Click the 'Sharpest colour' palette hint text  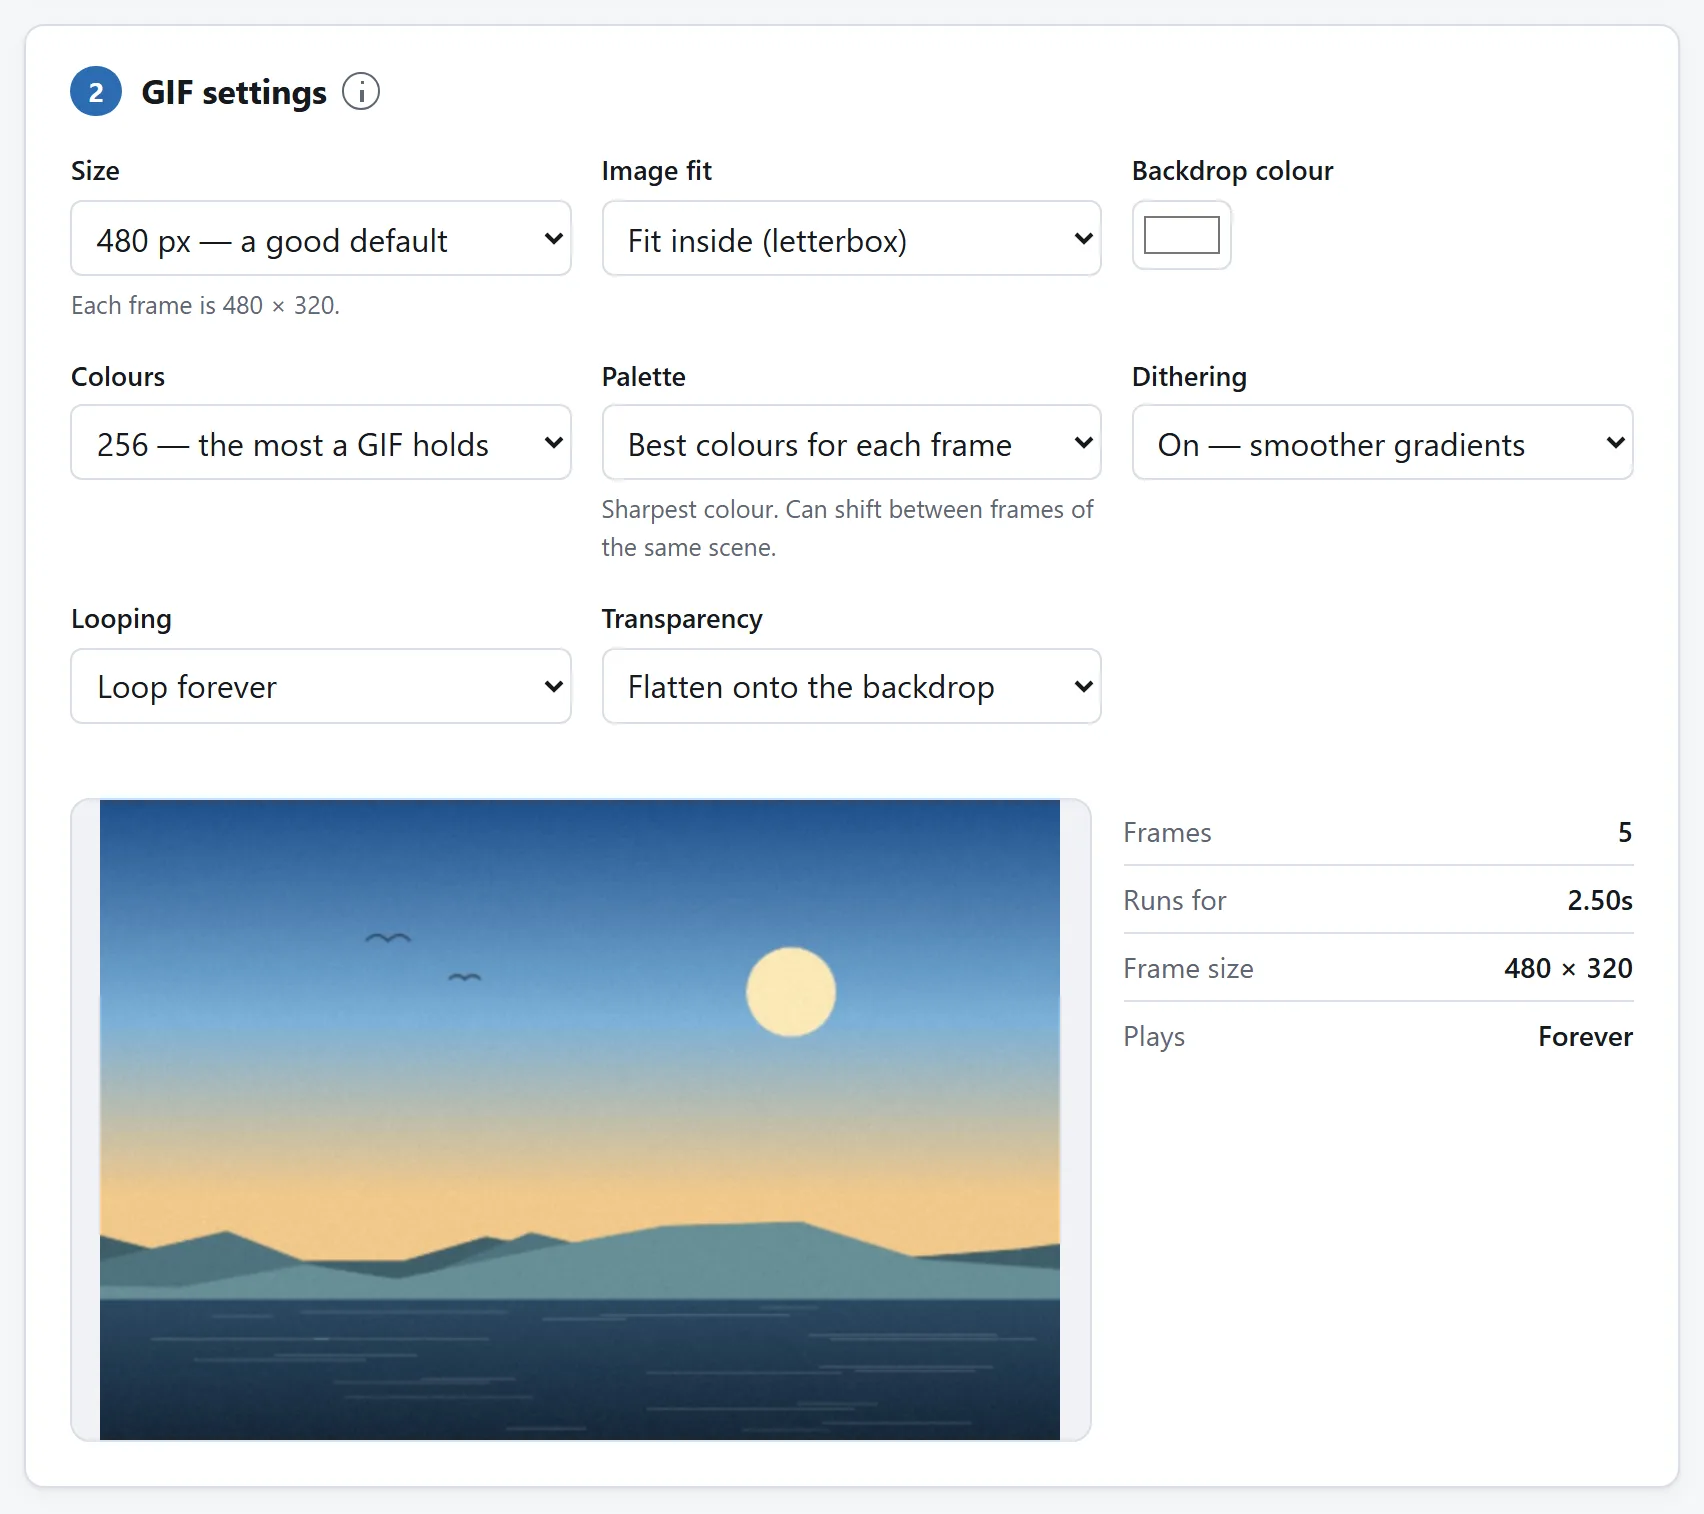(x=847, y=528)
